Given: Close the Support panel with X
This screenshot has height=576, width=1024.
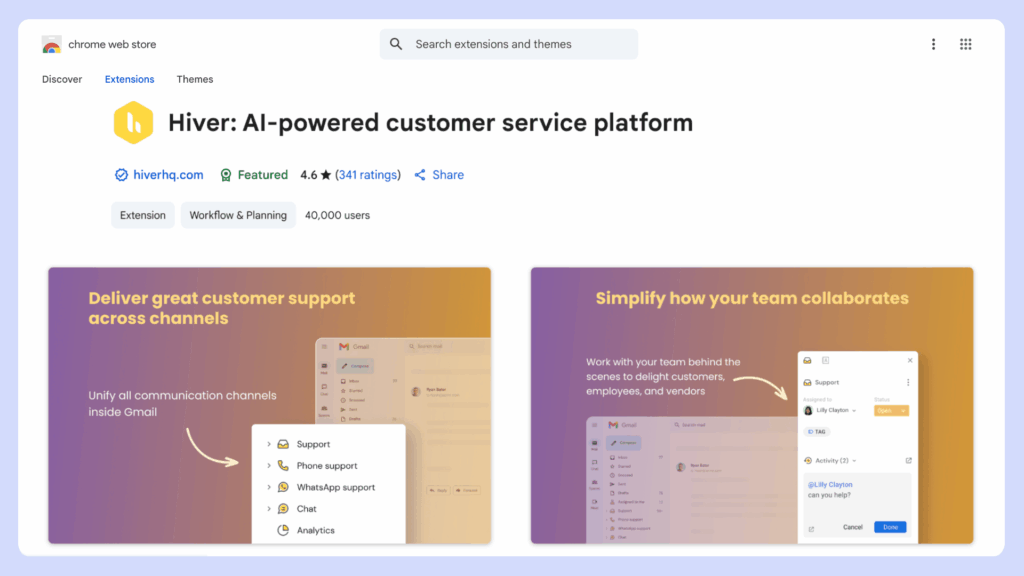Looking at the screenshot, I should coord(910,360).
